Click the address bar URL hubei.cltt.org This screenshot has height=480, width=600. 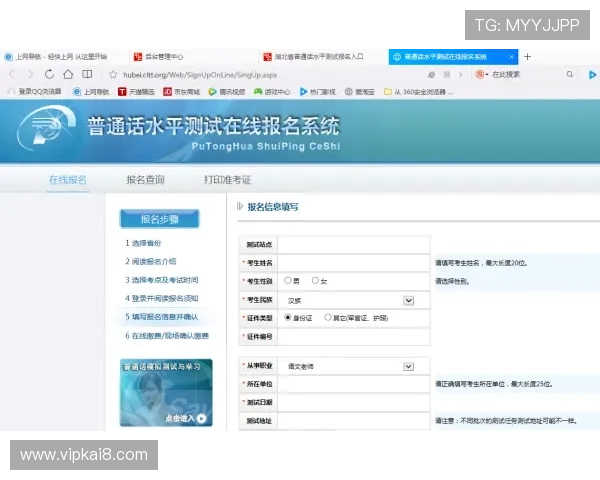click(200, 75)
